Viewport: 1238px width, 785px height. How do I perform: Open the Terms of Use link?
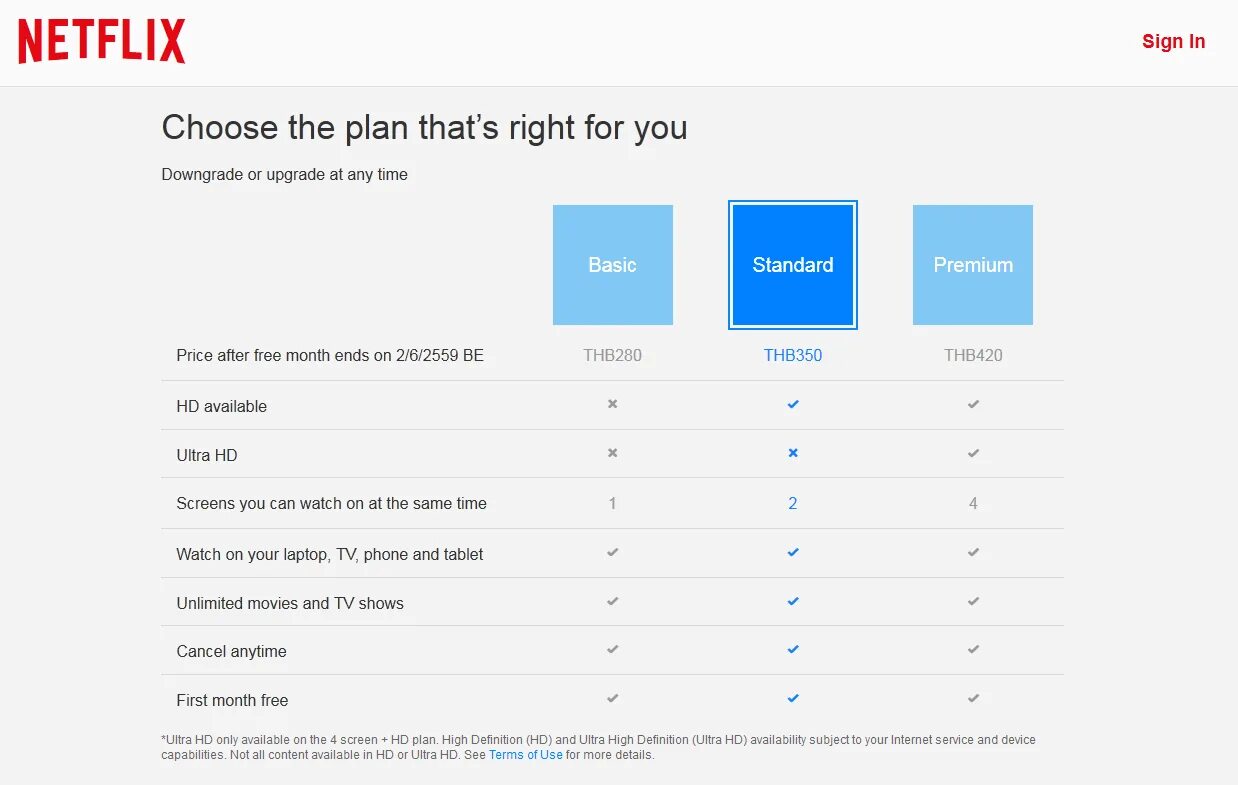[x=526, y=755]
